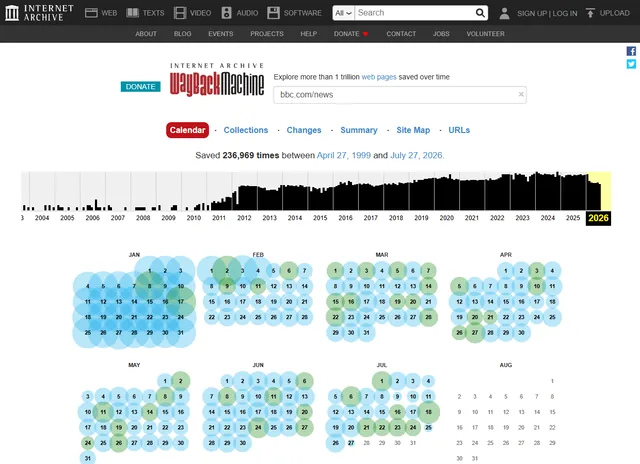Viewport: 640px width, 464px height.
Task: Open the April 27, 1999 capture link
Action: point(344,155)
